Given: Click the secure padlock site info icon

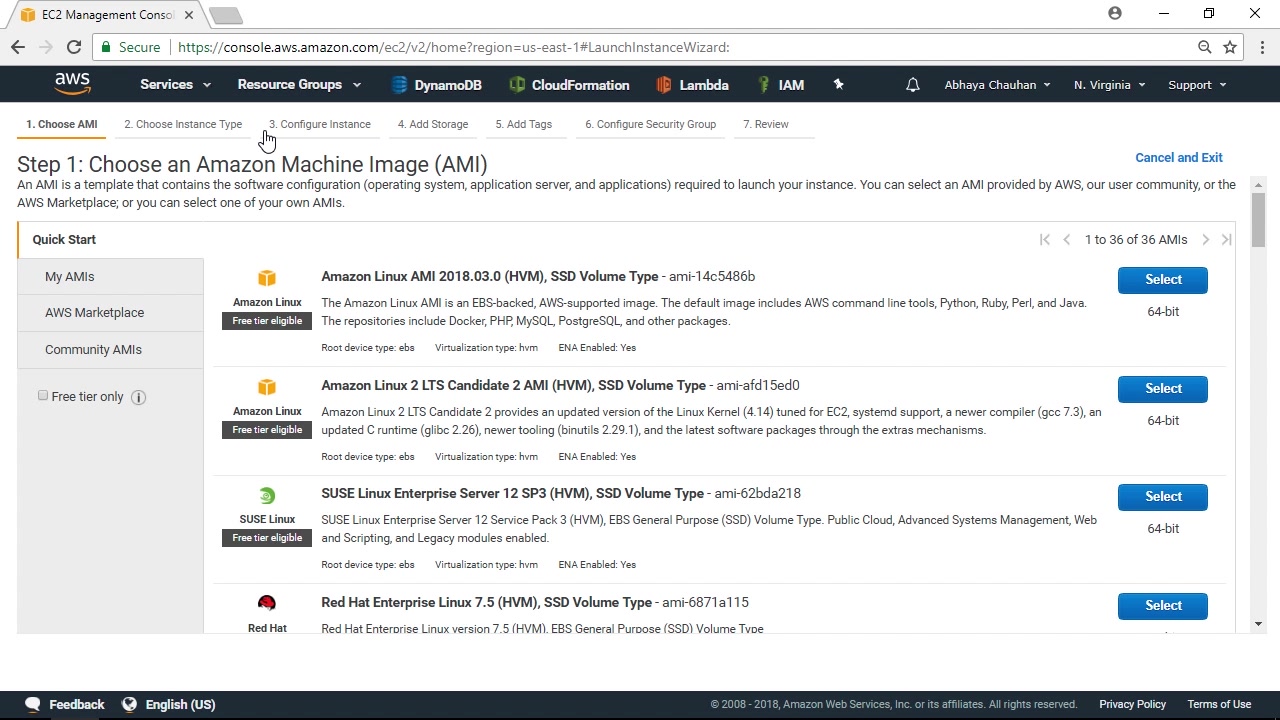Looking at the screenshot, I should tap(106, 47).
